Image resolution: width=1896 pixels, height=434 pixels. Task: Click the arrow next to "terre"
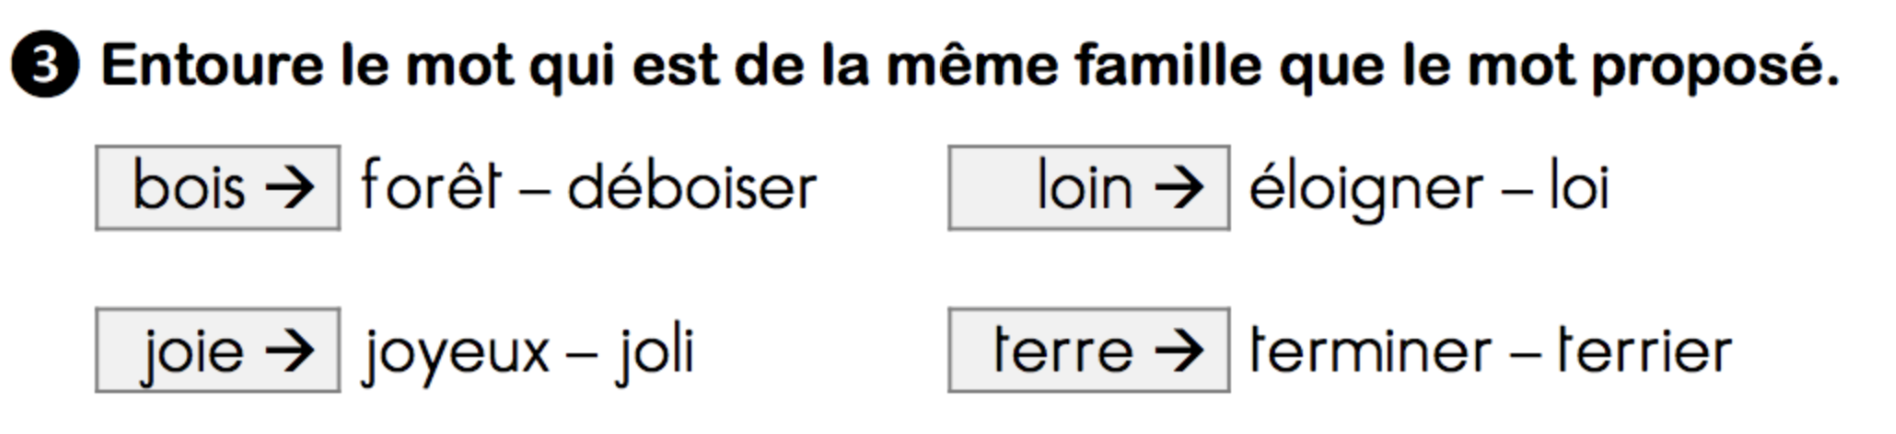(x=1178, y=351)
